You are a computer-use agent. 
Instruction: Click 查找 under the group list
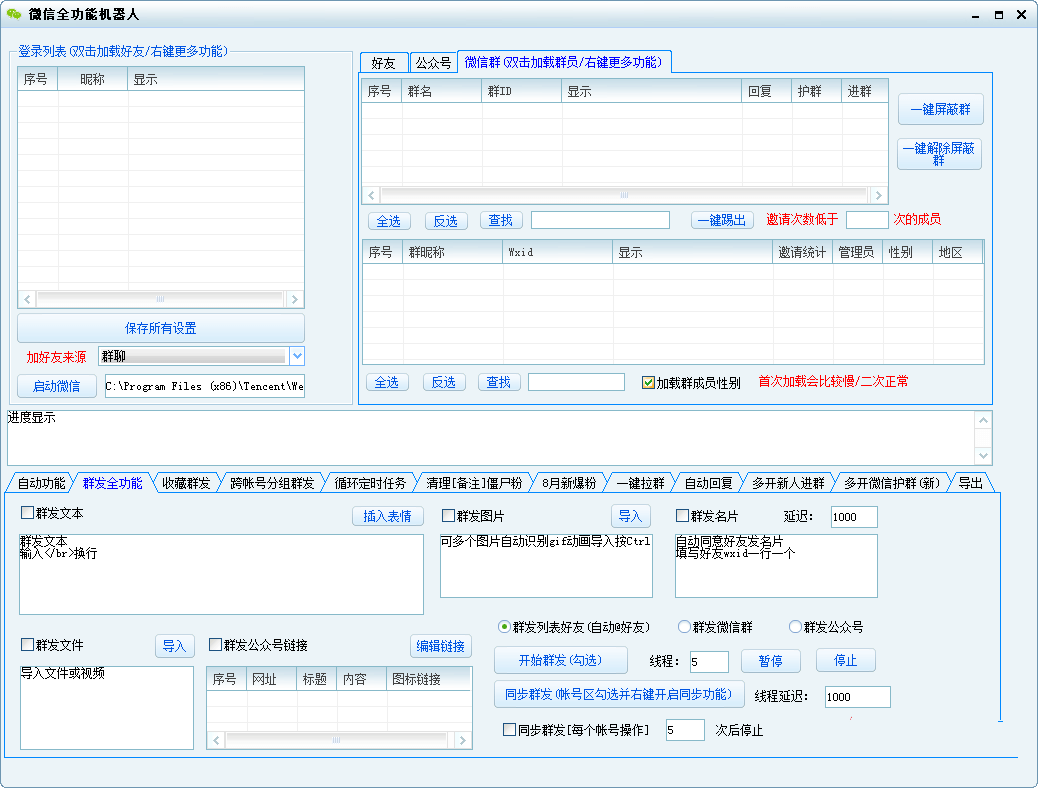(500, 221)
